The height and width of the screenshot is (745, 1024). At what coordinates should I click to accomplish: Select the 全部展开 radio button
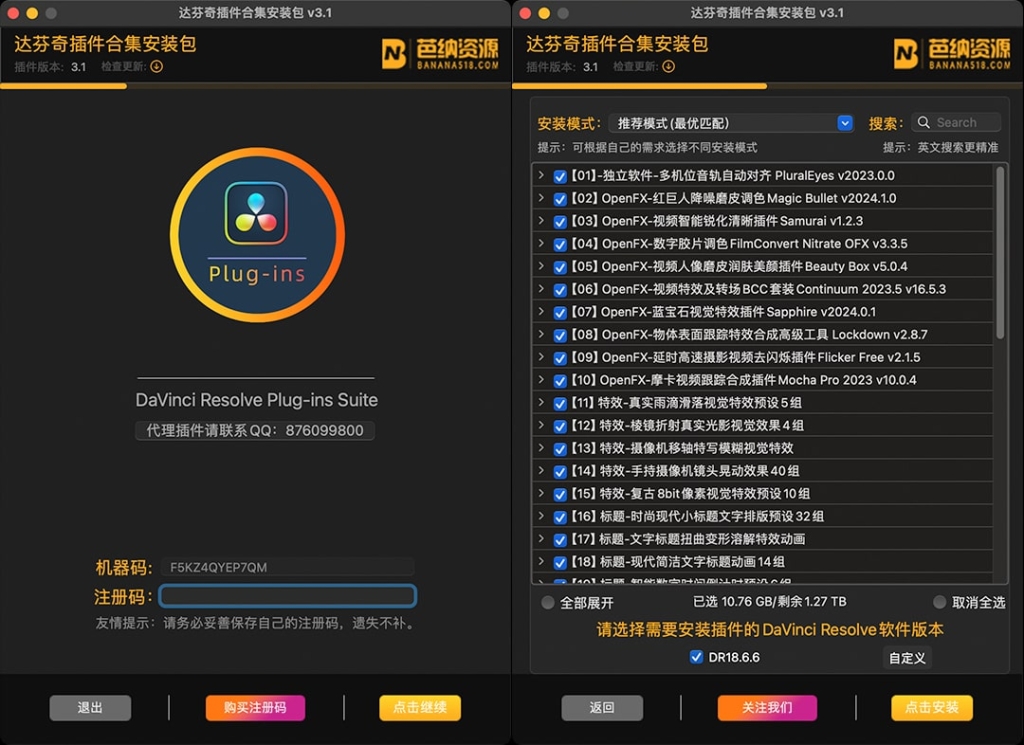547,603
